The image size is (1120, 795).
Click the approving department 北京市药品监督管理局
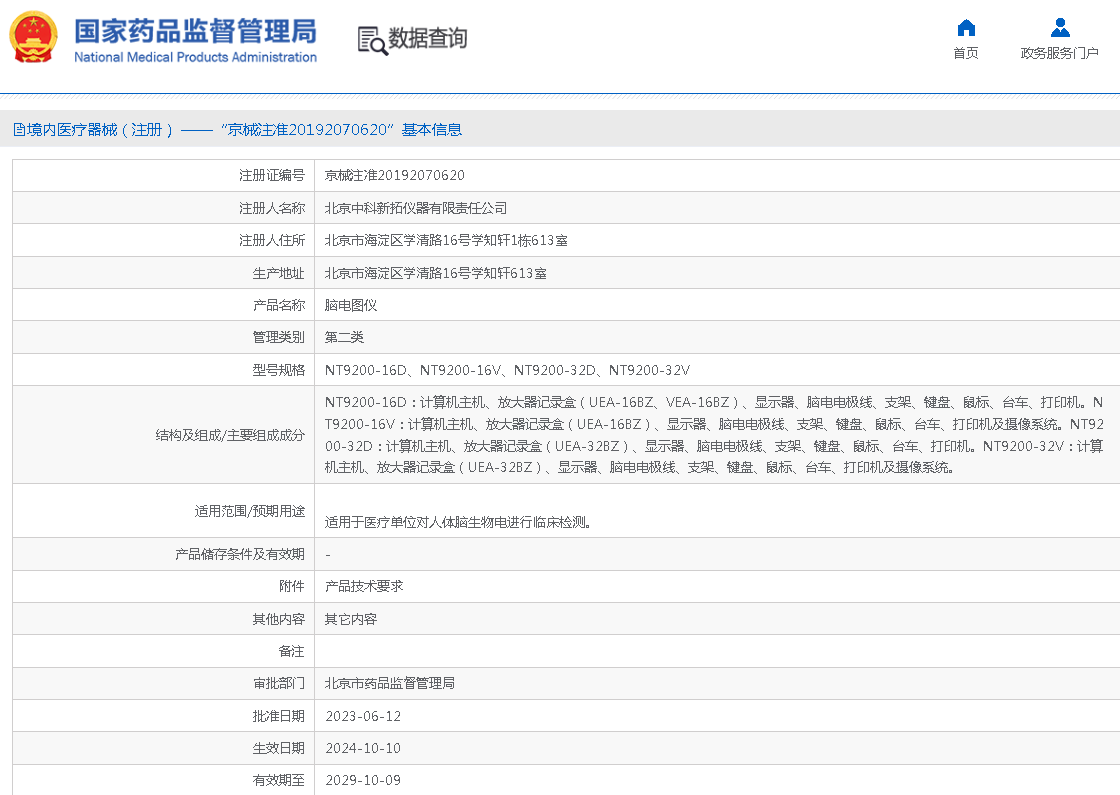[x=390, y=684]
